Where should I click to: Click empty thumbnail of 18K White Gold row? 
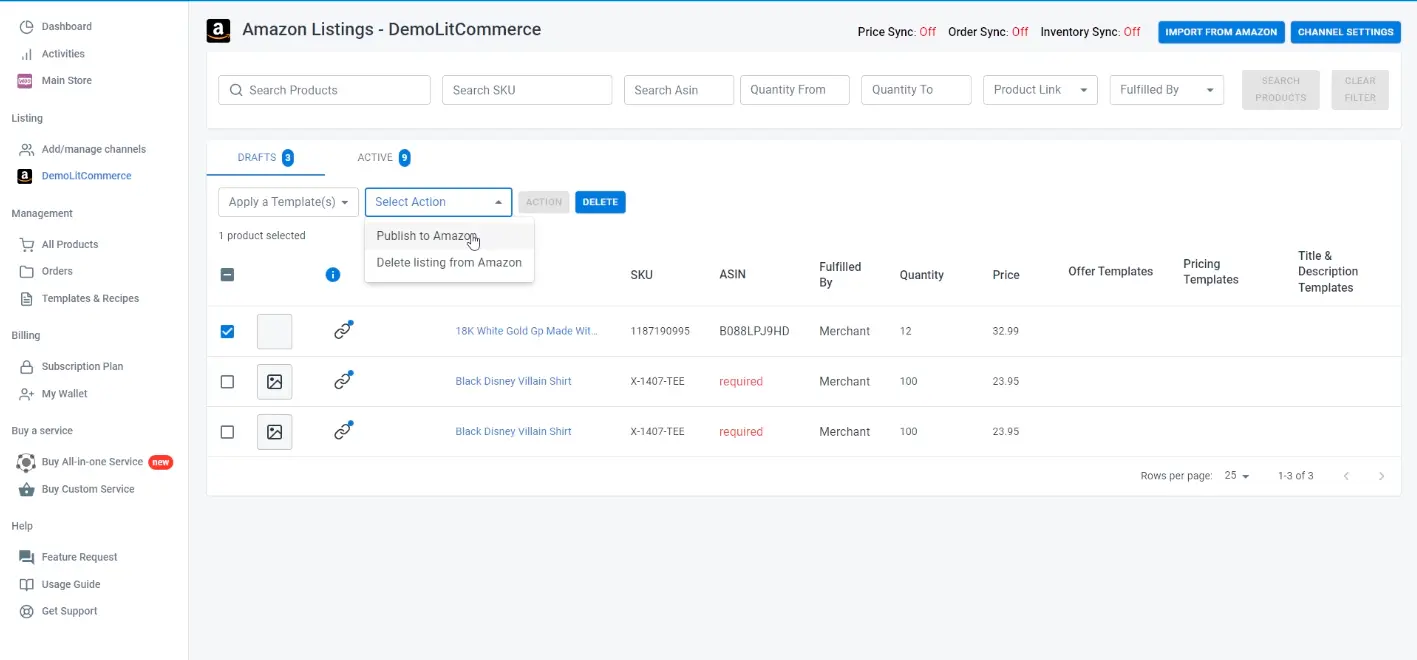[275, 331]
